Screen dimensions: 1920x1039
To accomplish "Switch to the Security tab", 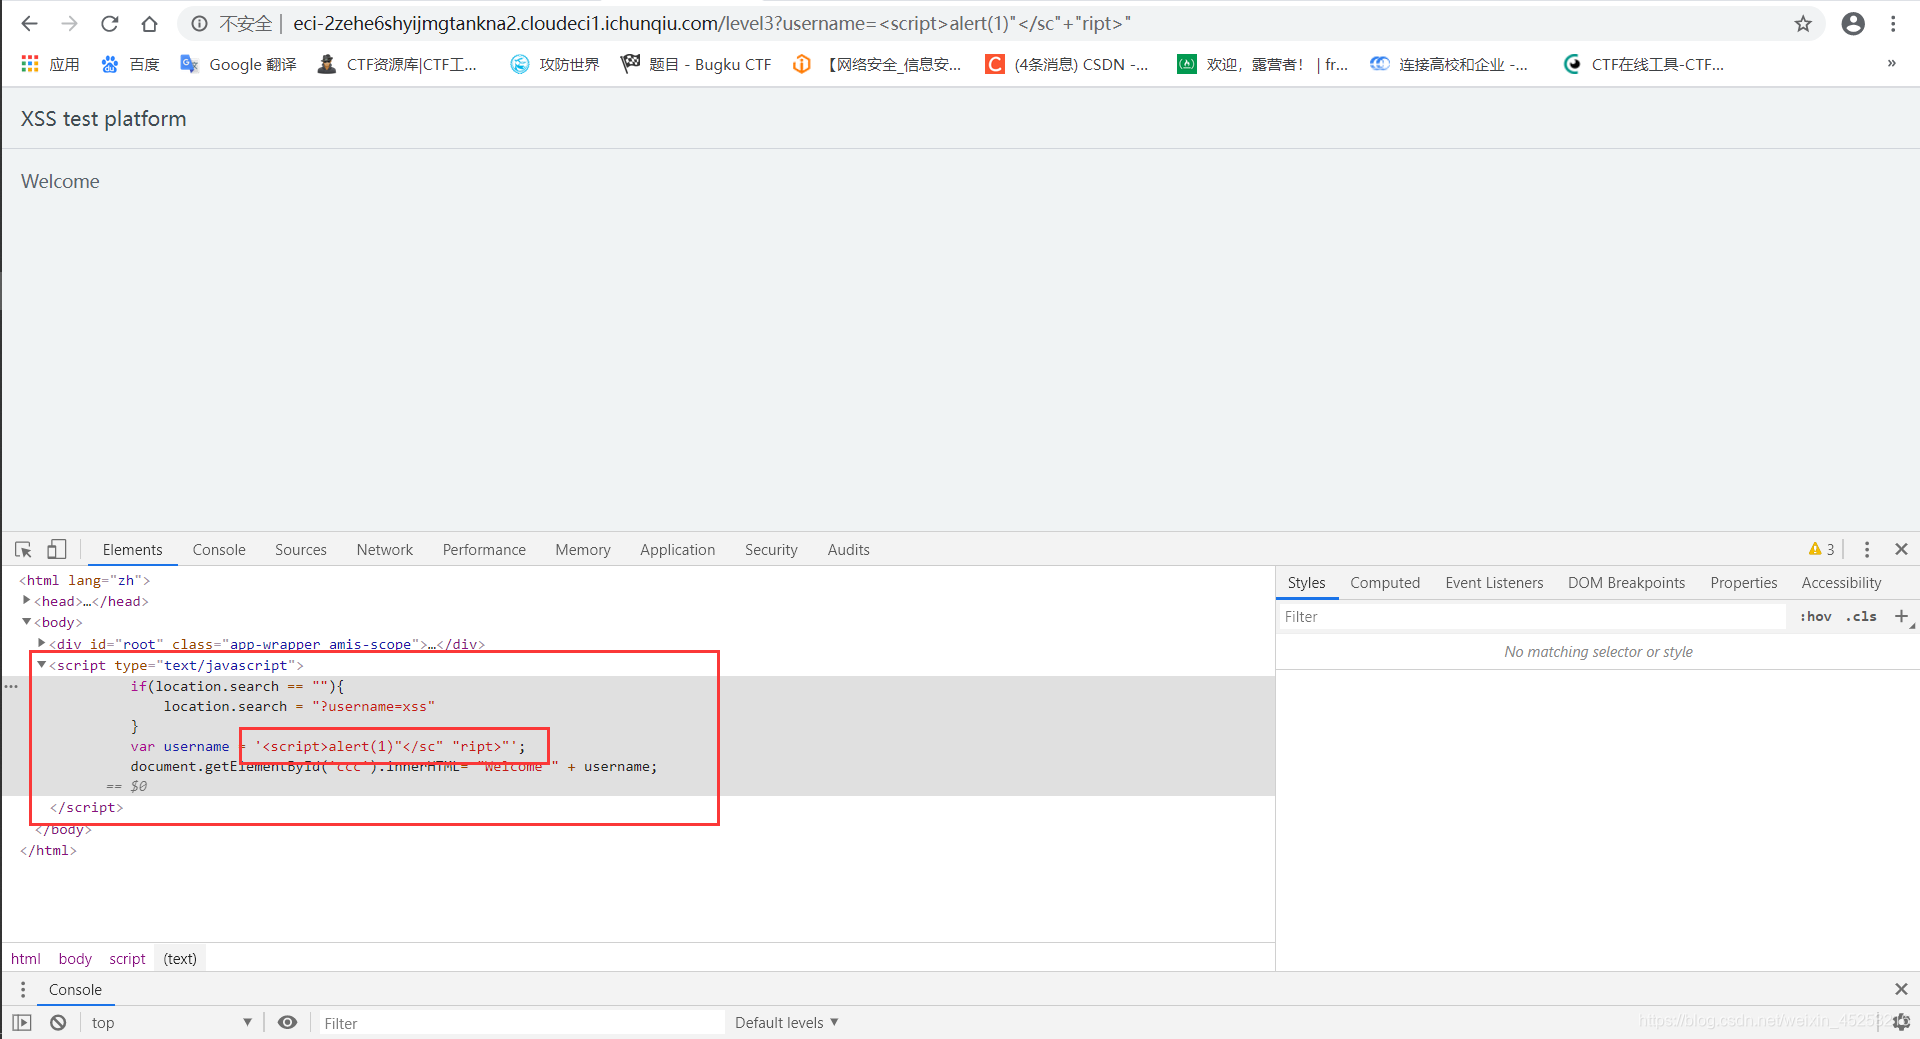I will tap(771, 549).
